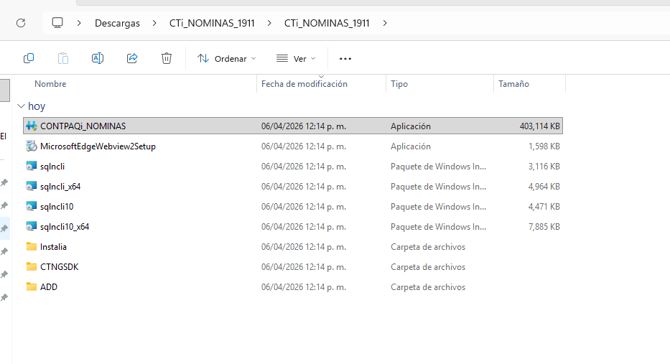Click 'Aplicación' type of CONTPAQi_NOMINAS row
Screen dimensions: 670x364
(x=411, y=126)
